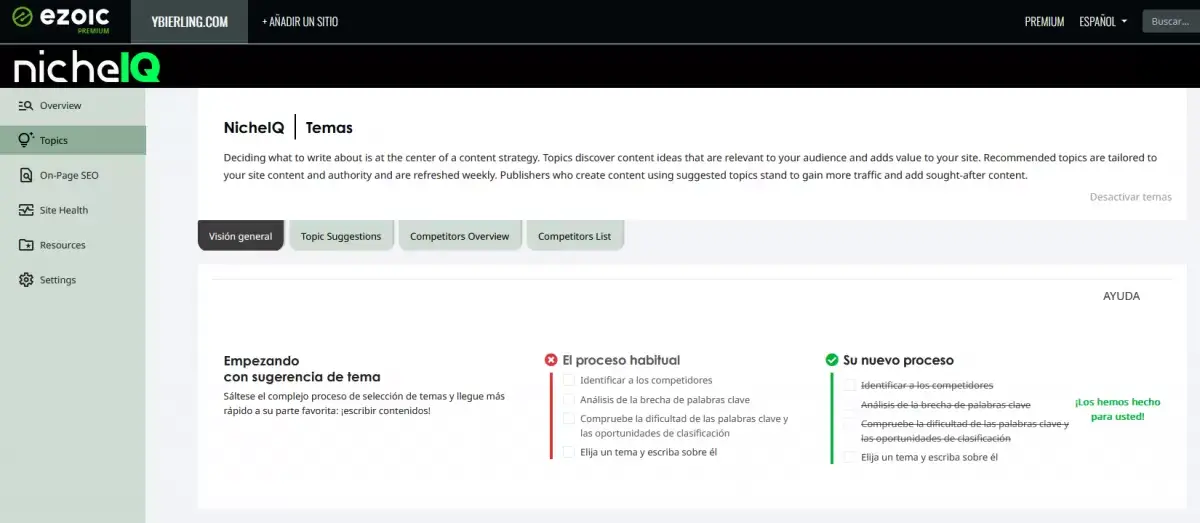Click the Ezoic logo icon
The height and width of the screenshot is (523, 1200).
pos(22,17)
